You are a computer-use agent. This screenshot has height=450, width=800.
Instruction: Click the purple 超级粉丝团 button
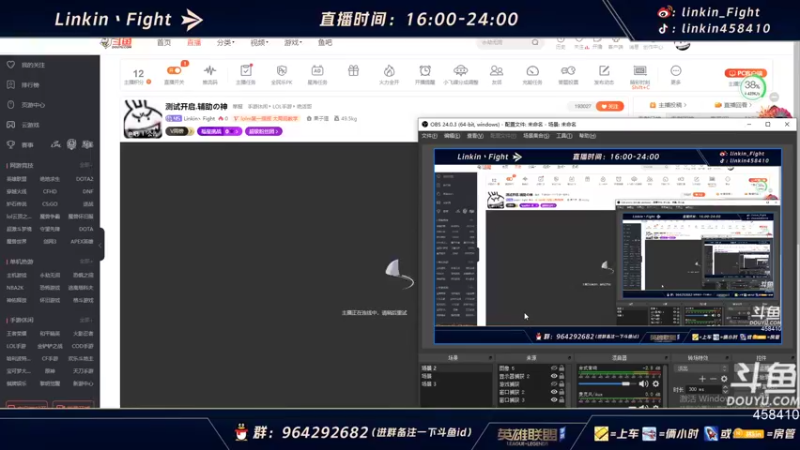tap(263, 131)
